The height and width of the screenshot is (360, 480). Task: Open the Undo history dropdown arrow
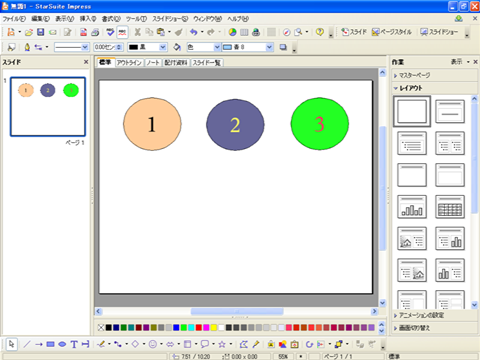pyautogui.click(x=202, y=32)
